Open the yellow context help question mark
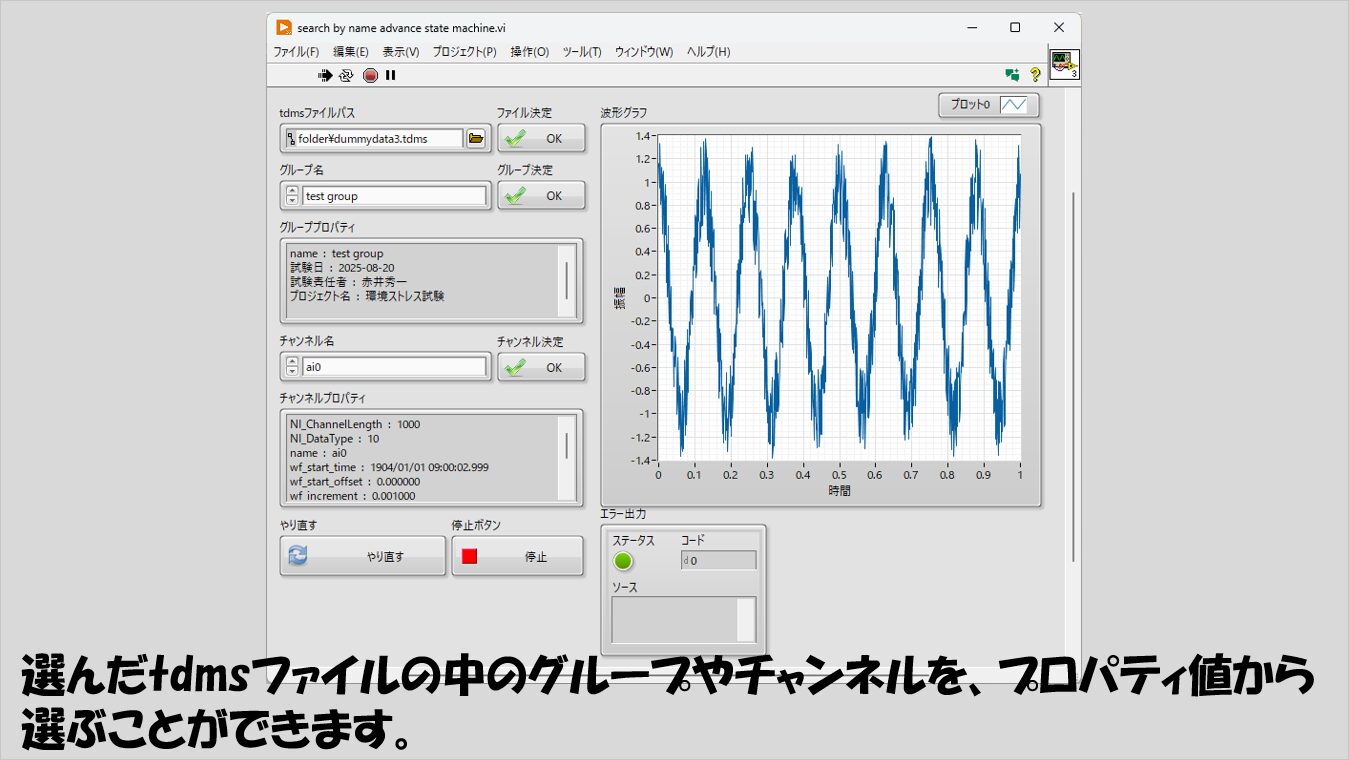Image resolution: width=1349 pixels, height=760 pixels. coord(1035,74)
